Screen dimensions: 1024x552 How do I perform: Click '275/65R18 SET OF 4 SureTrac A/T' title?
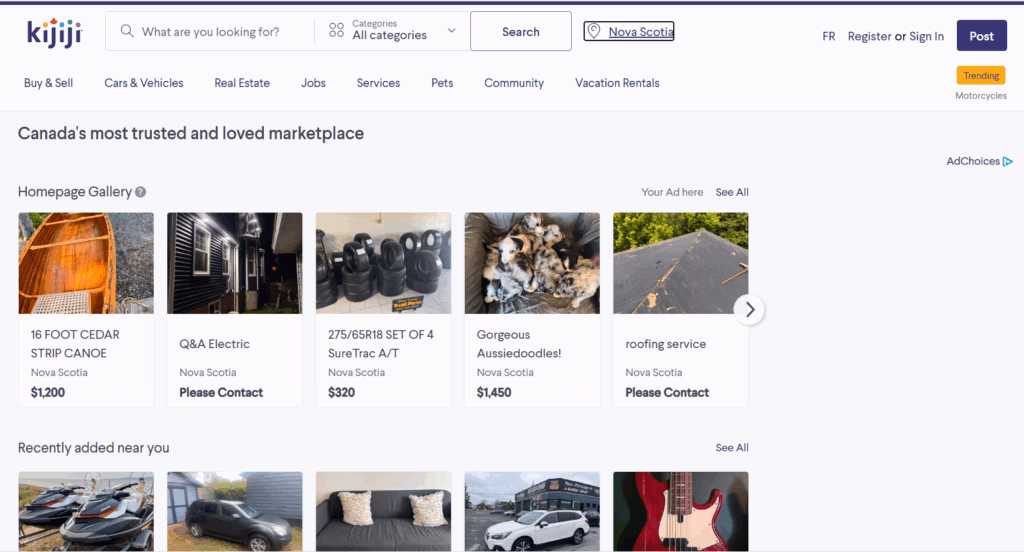coord(381,344)
